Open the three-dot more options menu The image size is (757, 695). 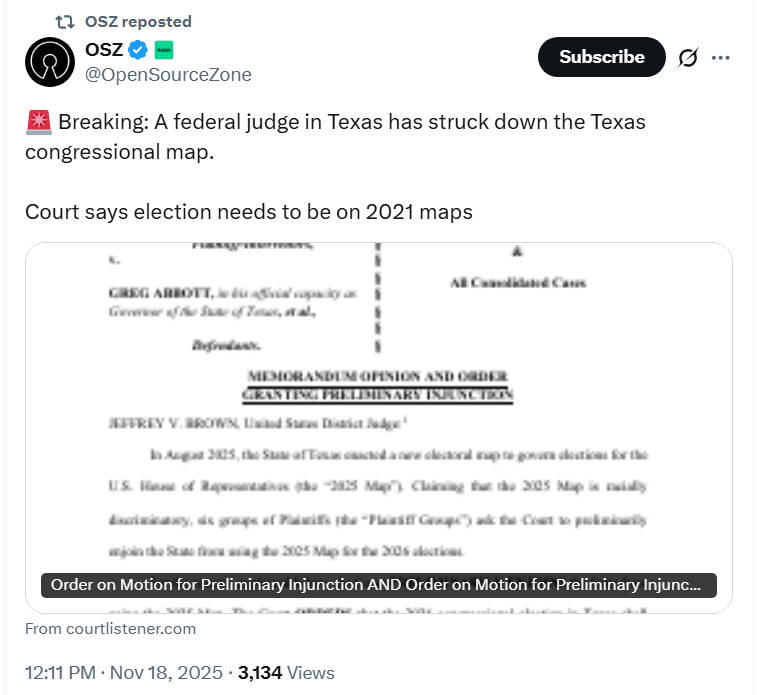pyautogui.click(x=720, y=58)
